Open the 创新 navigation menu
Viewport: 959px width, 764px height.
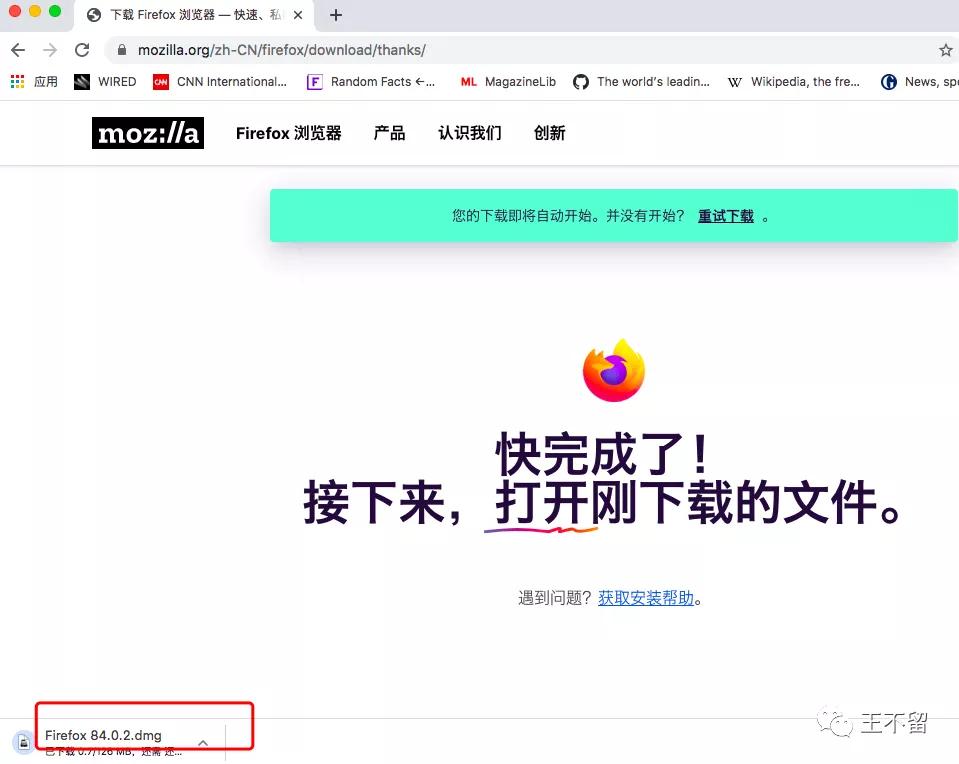549,133
